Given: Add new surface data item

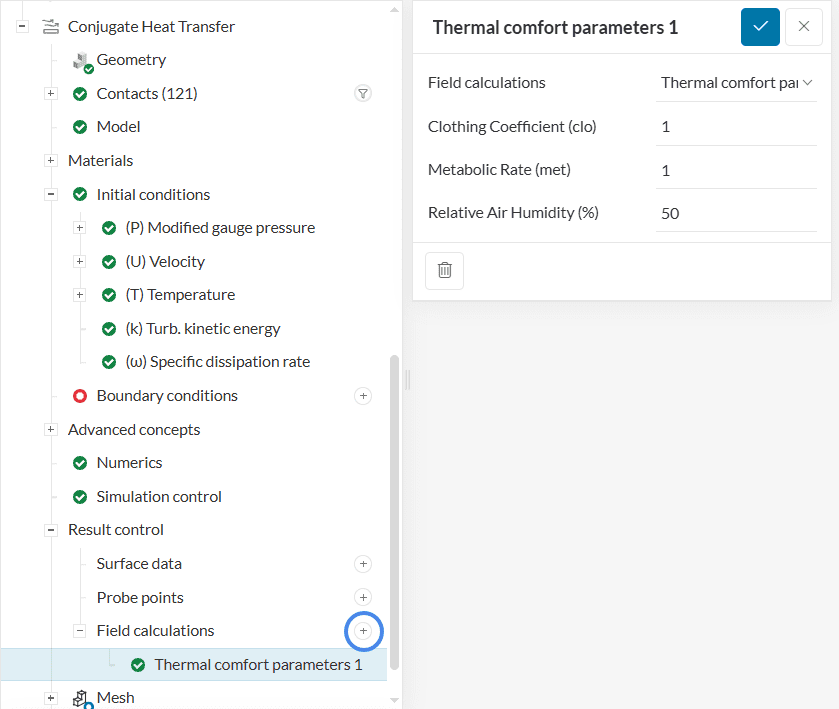Looking at the screenshot, I should pyautogui.click(x=363, y=564).
